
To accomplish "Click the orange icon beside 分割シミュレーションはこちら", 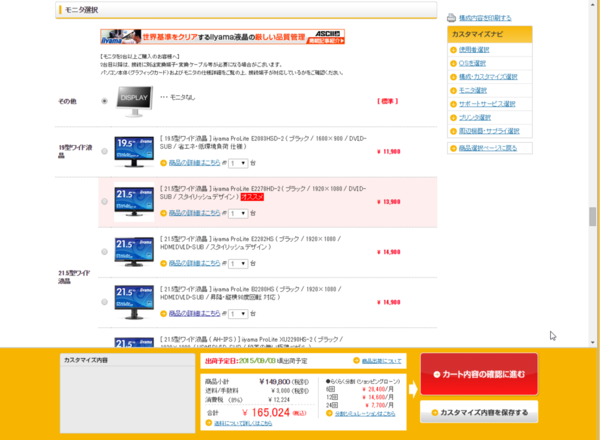I will (329, 413).
